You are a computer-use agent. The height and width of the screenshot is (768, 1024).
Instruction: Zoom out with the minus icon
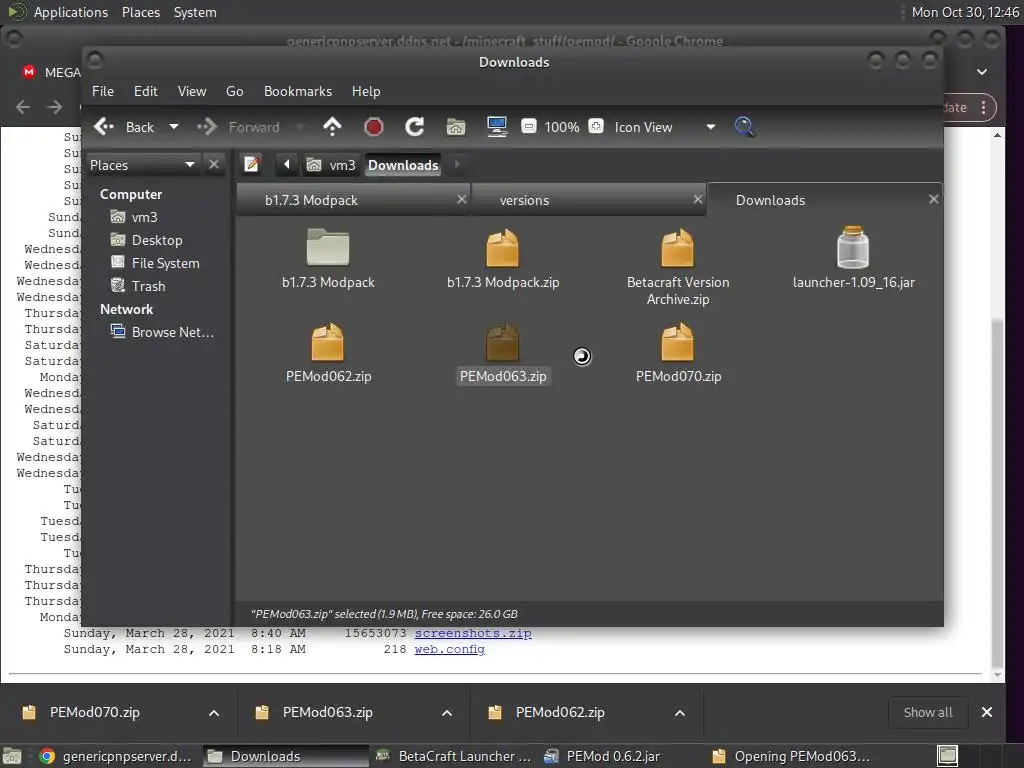coord(529,126)
